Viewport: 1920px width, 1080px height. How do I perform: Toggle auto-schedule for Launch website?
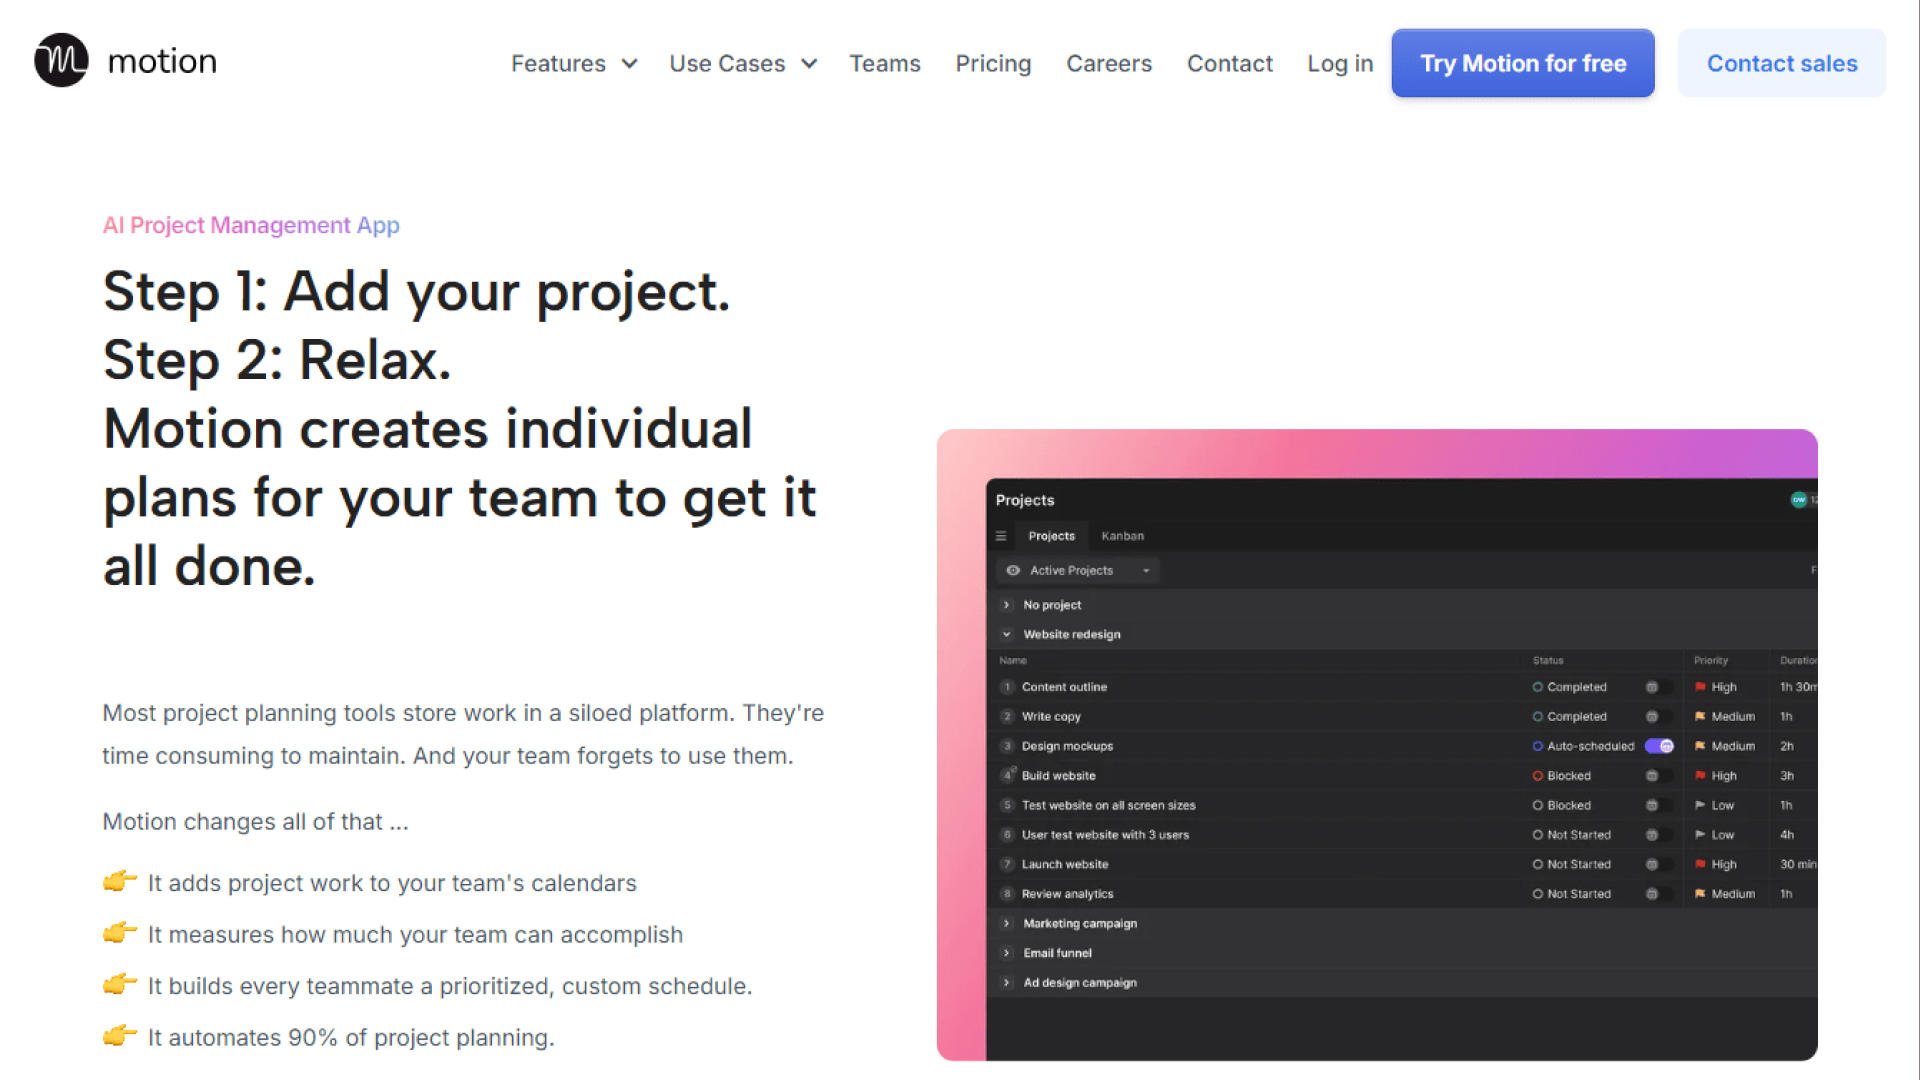(x=1658, y=864)
